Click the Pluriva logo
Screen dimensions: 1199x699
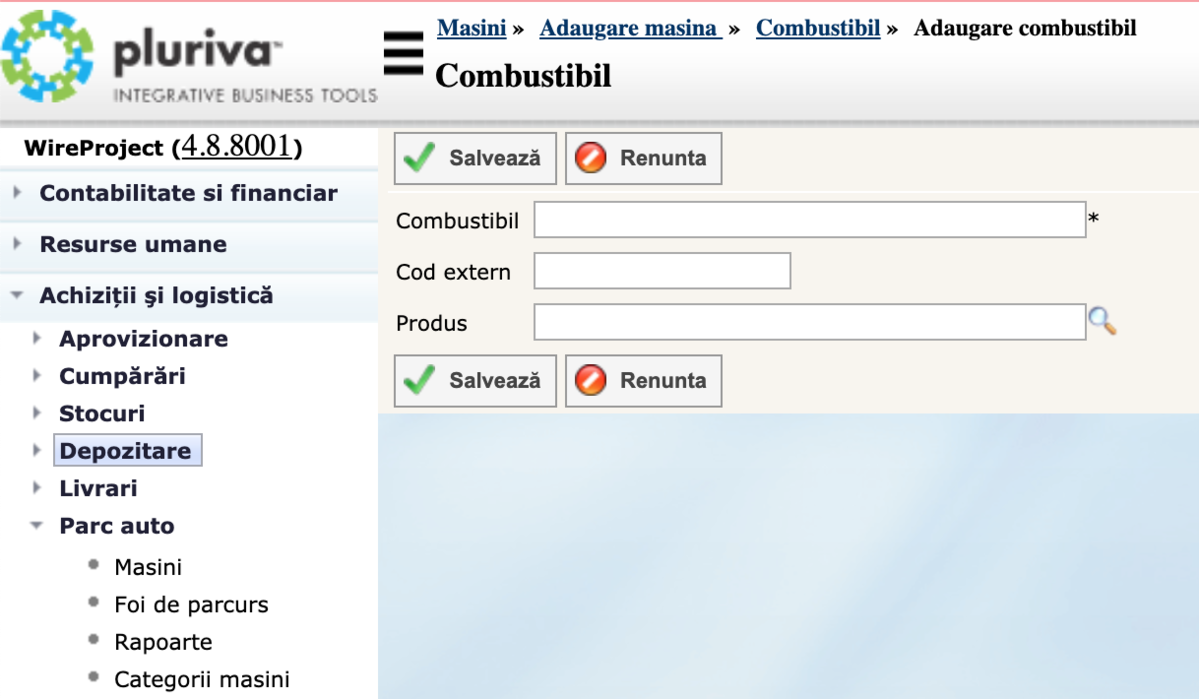click(190, 58)
